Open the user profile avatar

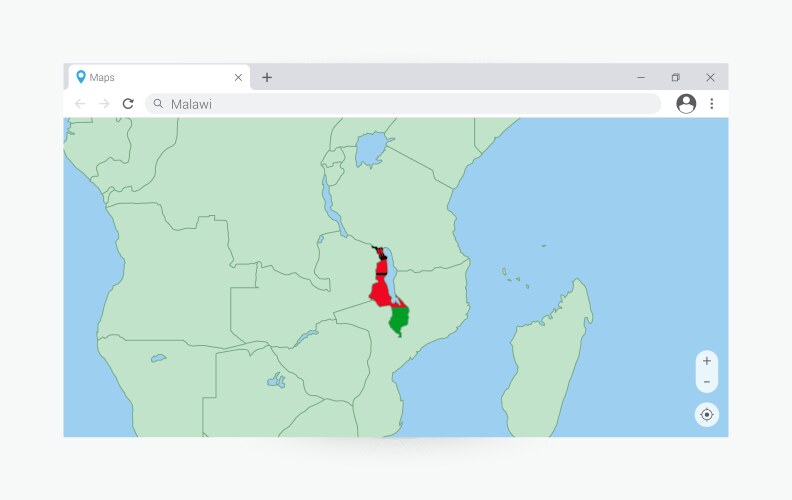coord(686,104)
